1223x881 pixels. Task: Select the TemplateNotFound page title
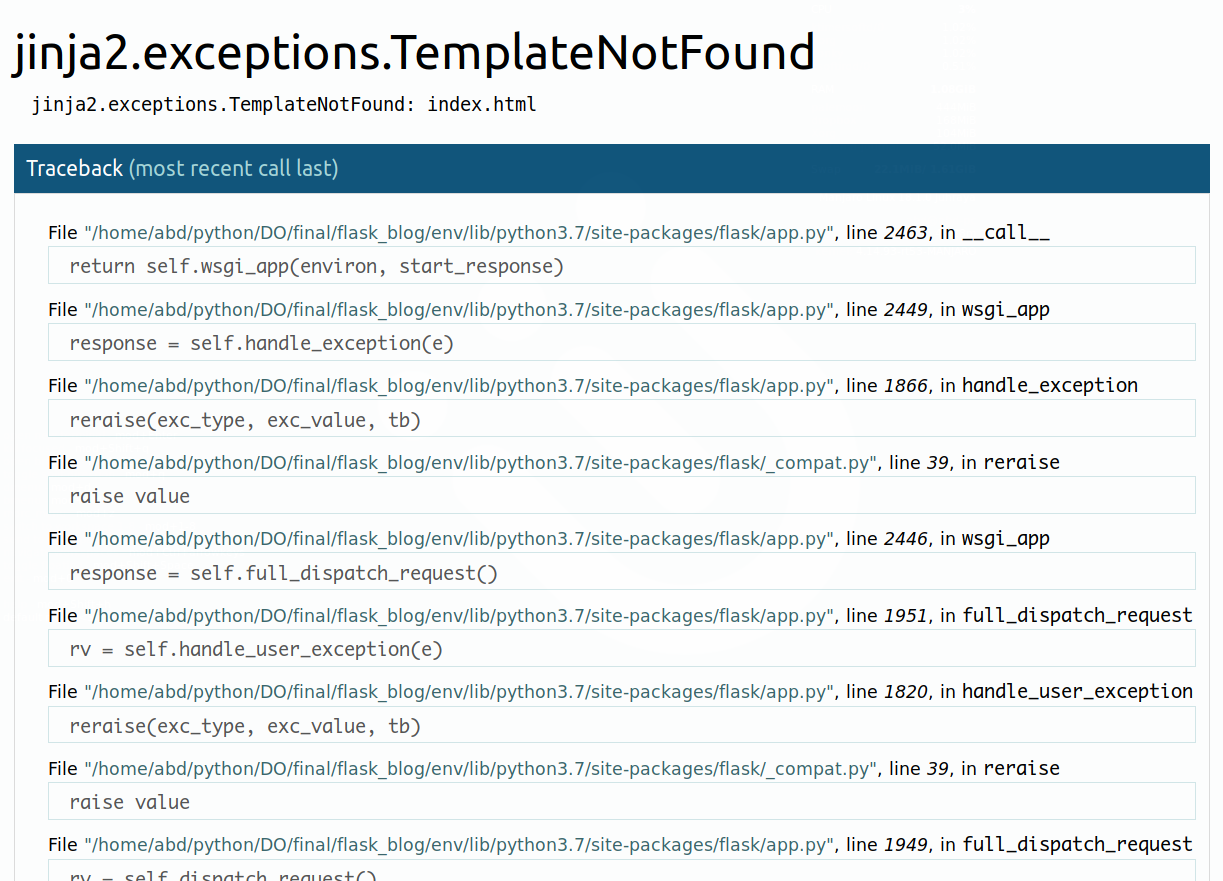[x=414, y=52]
